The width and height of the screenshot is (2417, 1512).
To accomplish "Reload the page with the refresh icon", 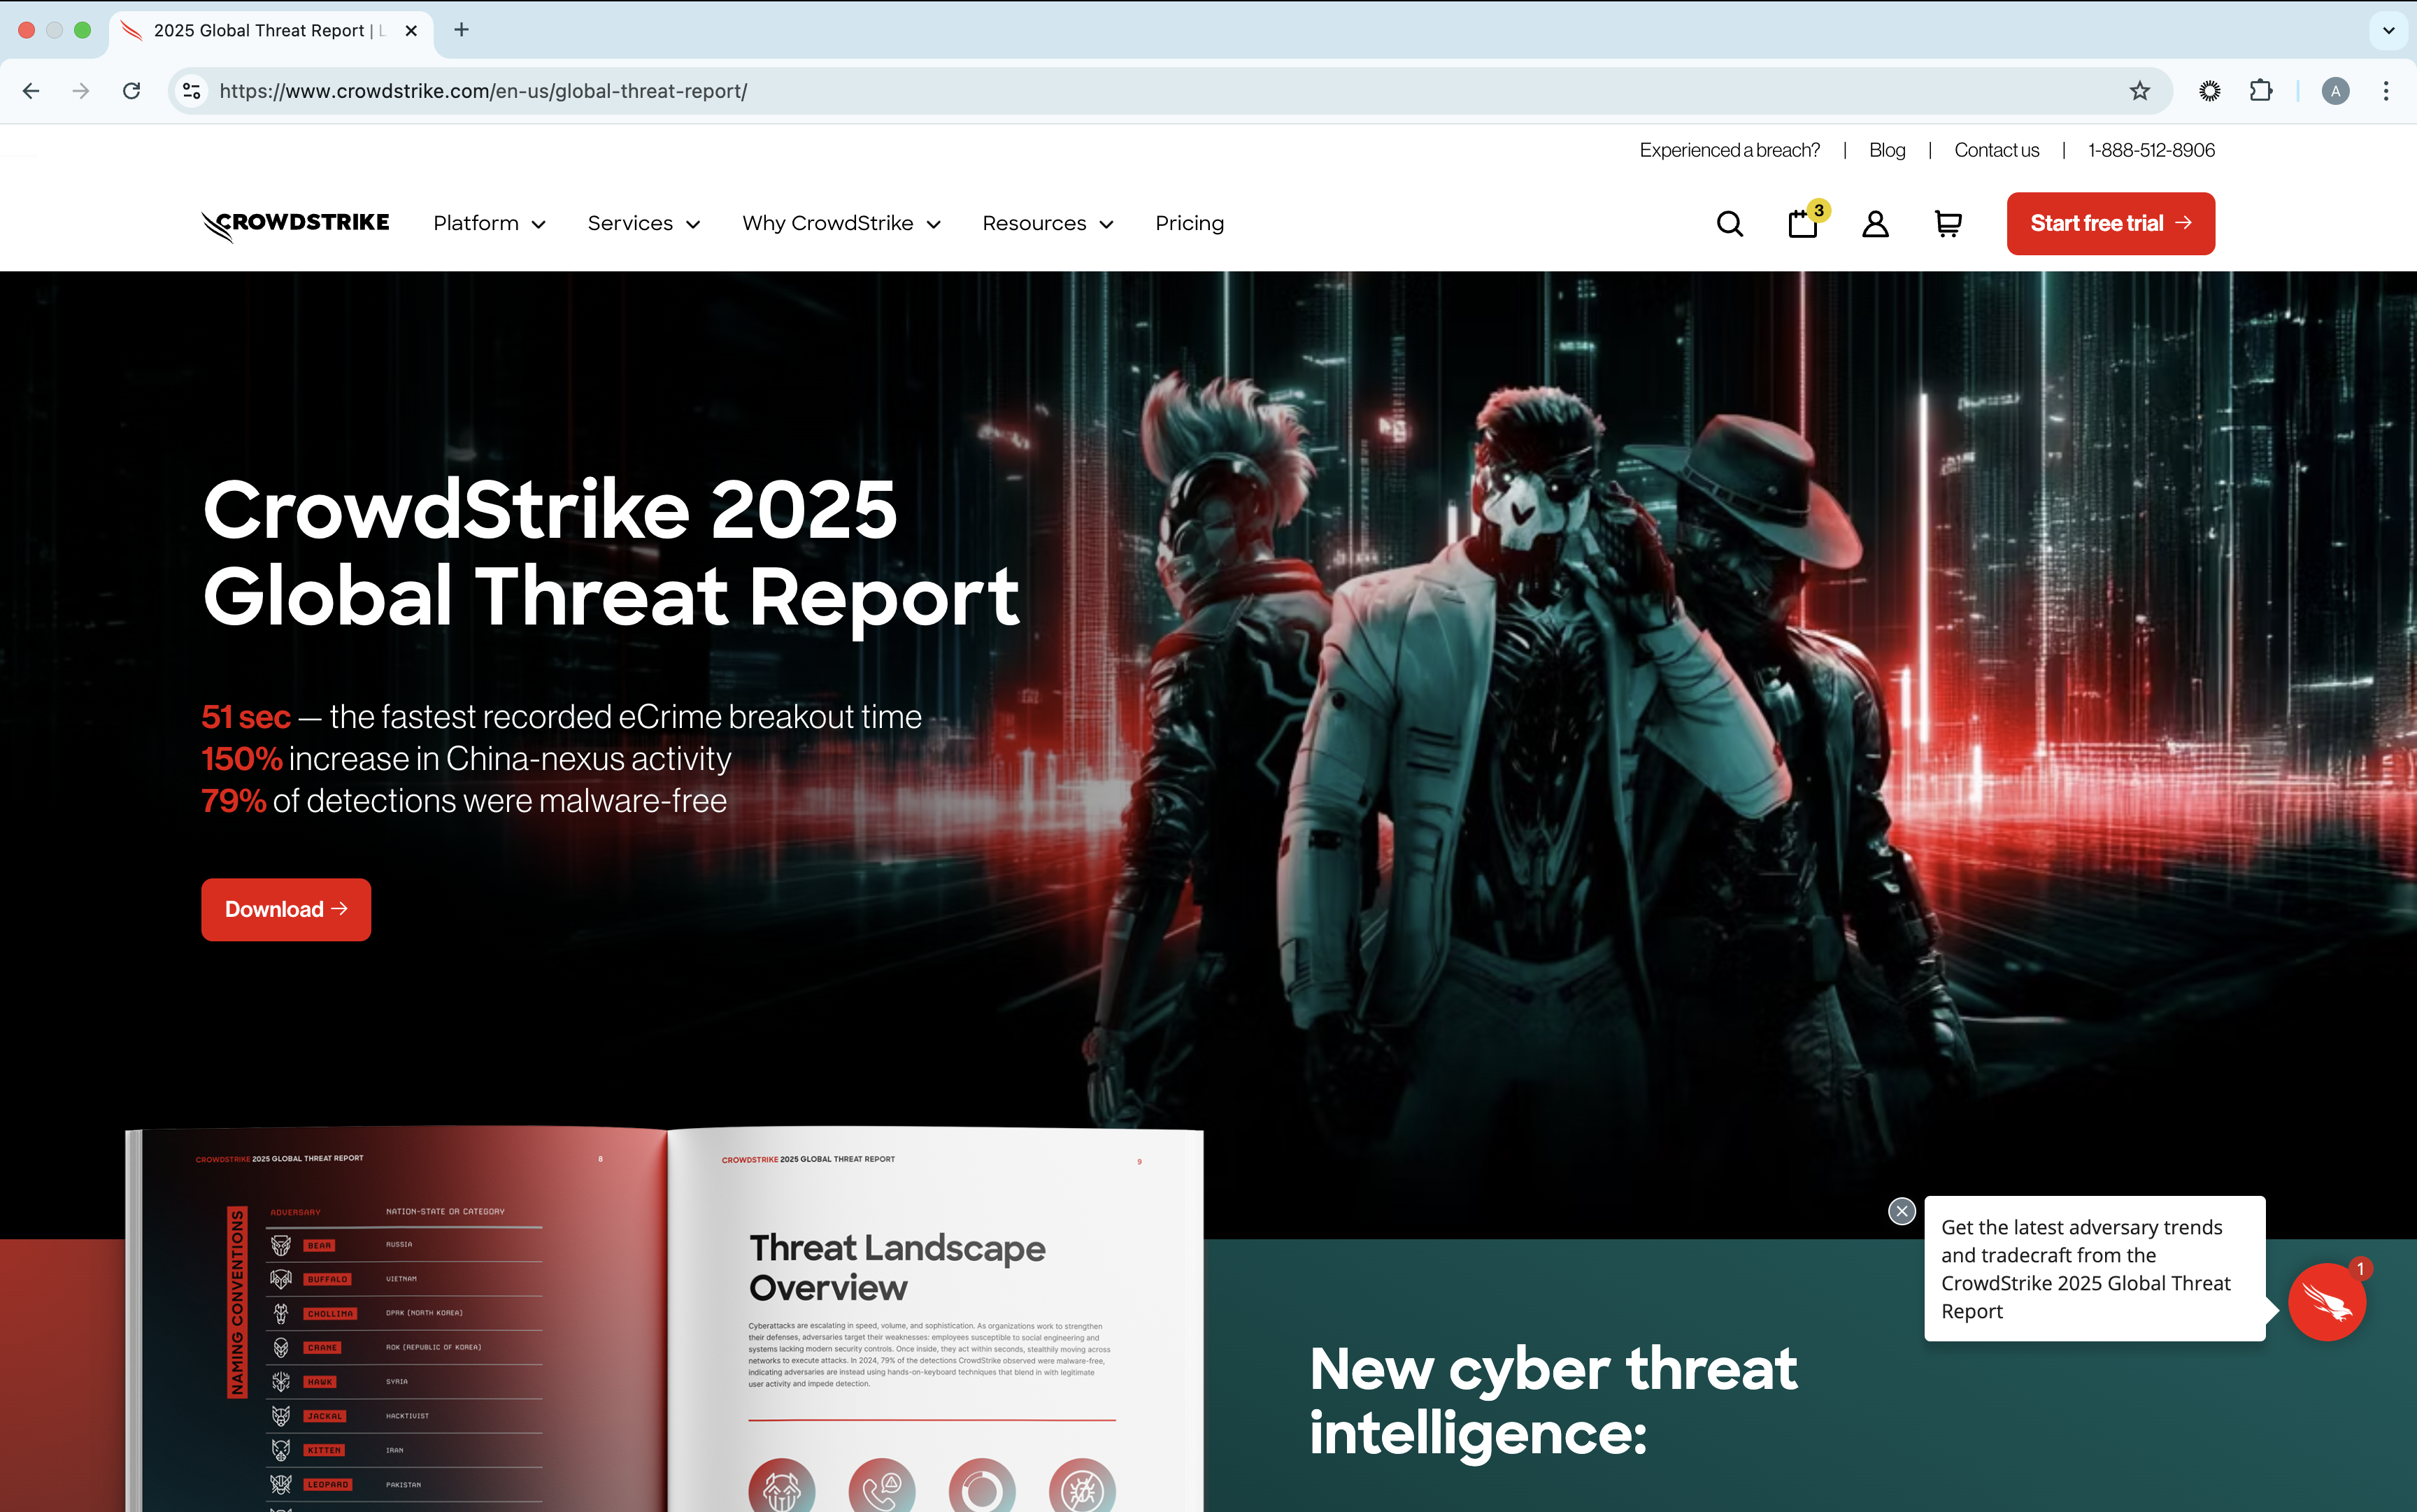I will click(131, 91).
